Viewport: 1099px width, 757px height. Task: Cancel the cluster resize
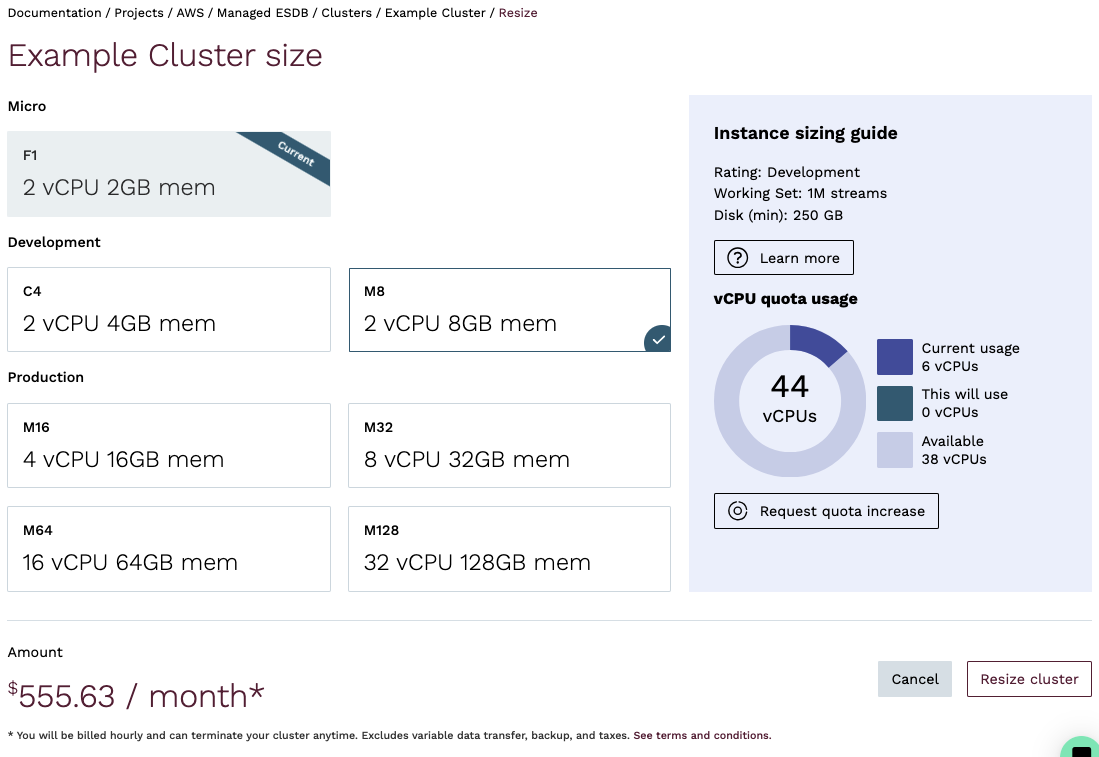[915, 679]
